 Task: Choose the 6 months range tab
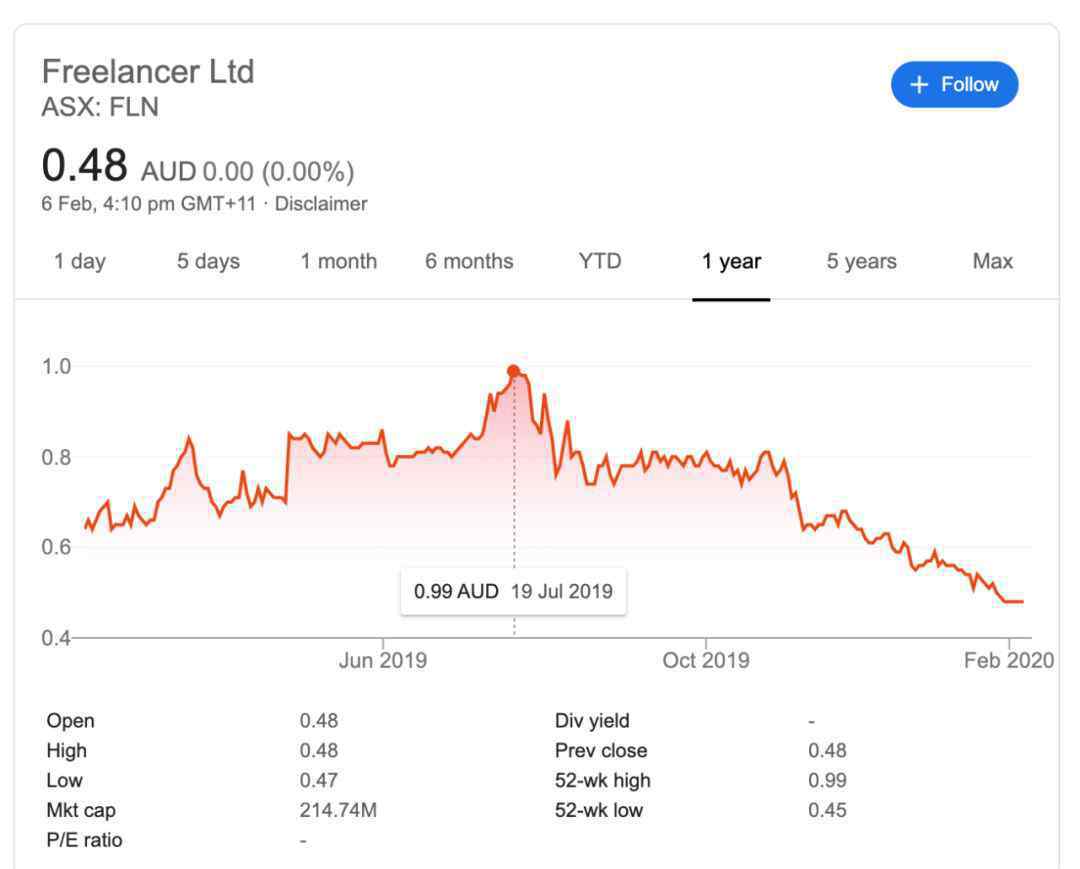pos(469,262)
